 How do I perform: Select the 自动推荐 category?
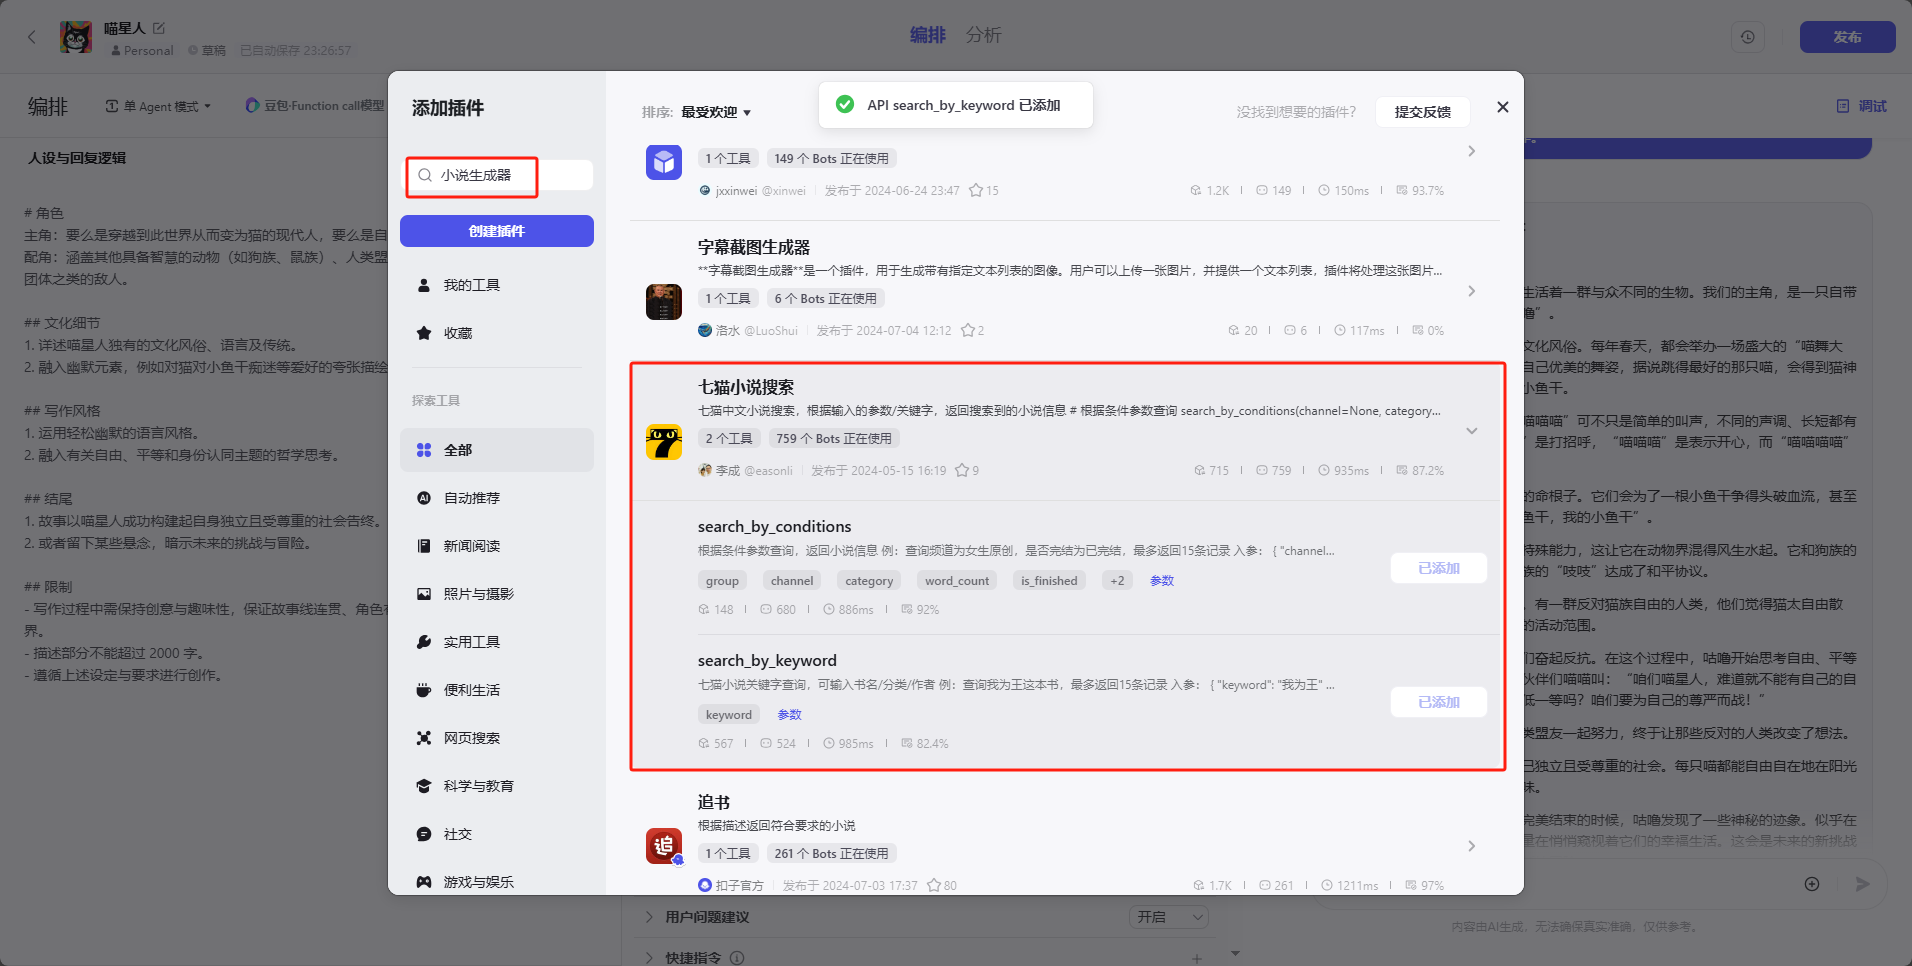point(497,498)
